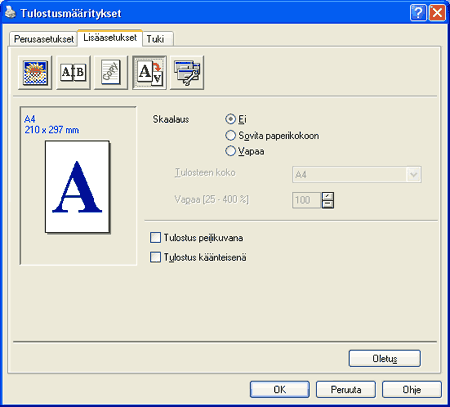Increase the Vapaa percentage stepper

(x=328, y=196)
